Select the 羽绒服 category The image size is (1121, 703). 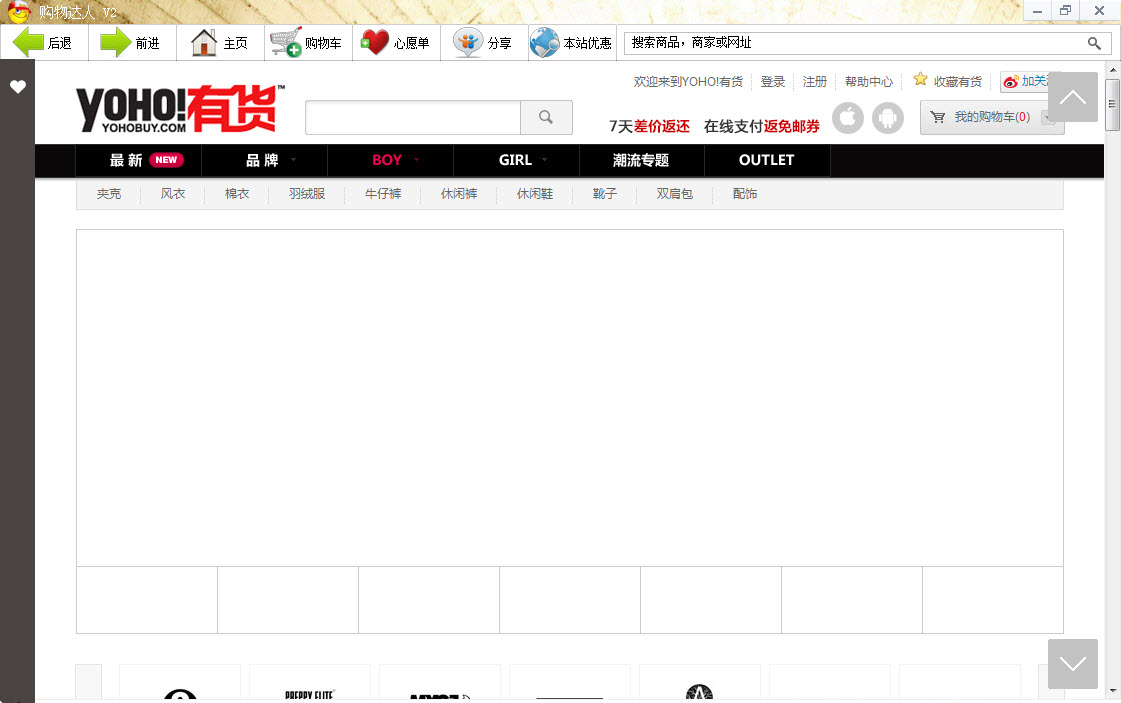pyautogui.click(x=307, y=194)
